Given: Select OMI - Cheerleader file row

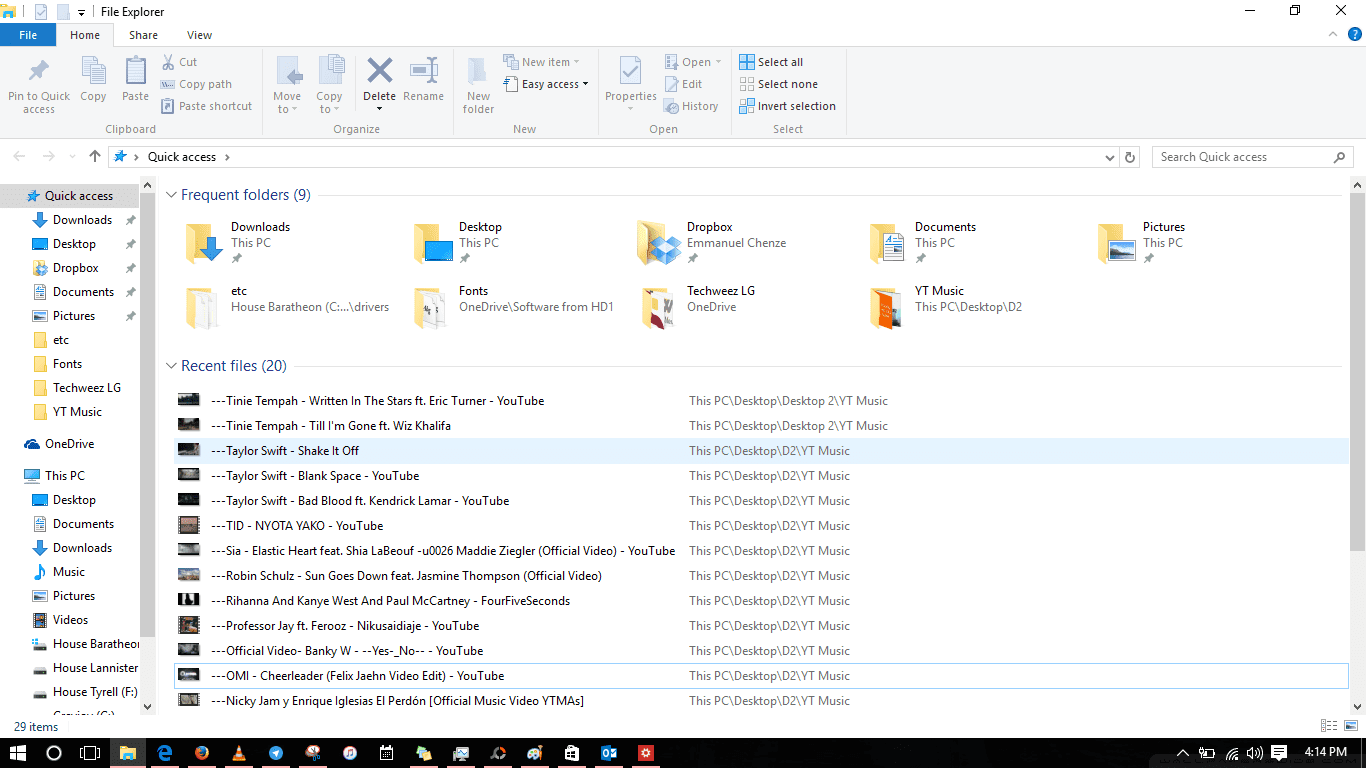Looking at the screenshot, I should click(761, 676).
